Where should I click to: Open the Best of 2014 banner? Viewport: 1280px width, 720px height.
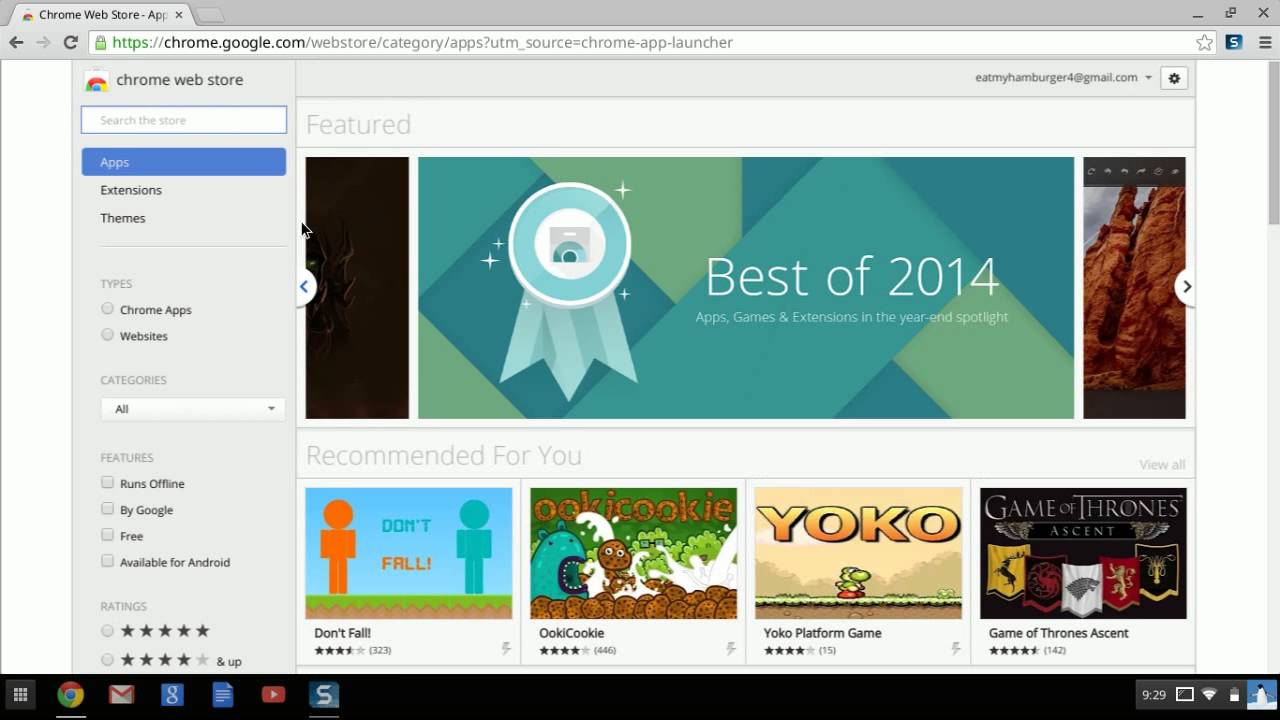(746, 288)
